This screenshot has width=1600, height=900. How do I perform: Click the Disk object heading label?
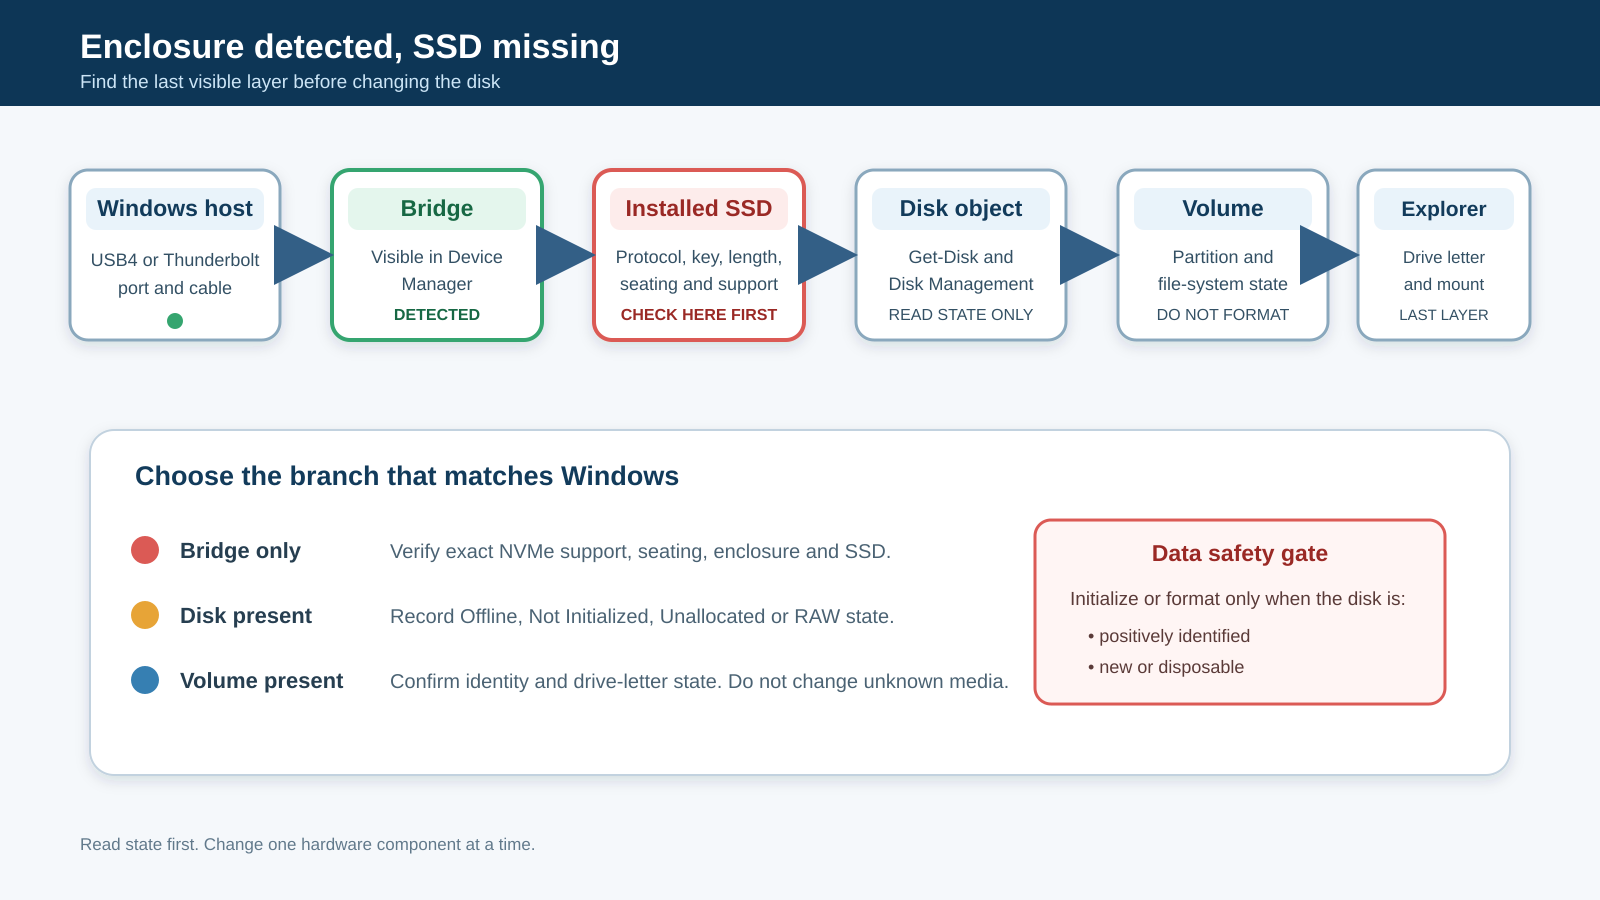(x=961, y=209)
